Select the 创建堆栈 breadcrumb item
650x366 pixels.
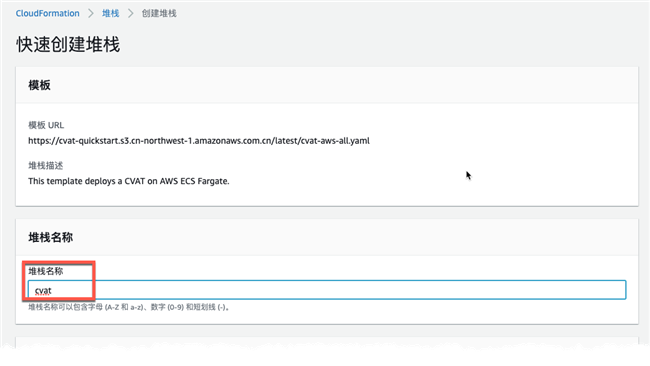(159, 13)
